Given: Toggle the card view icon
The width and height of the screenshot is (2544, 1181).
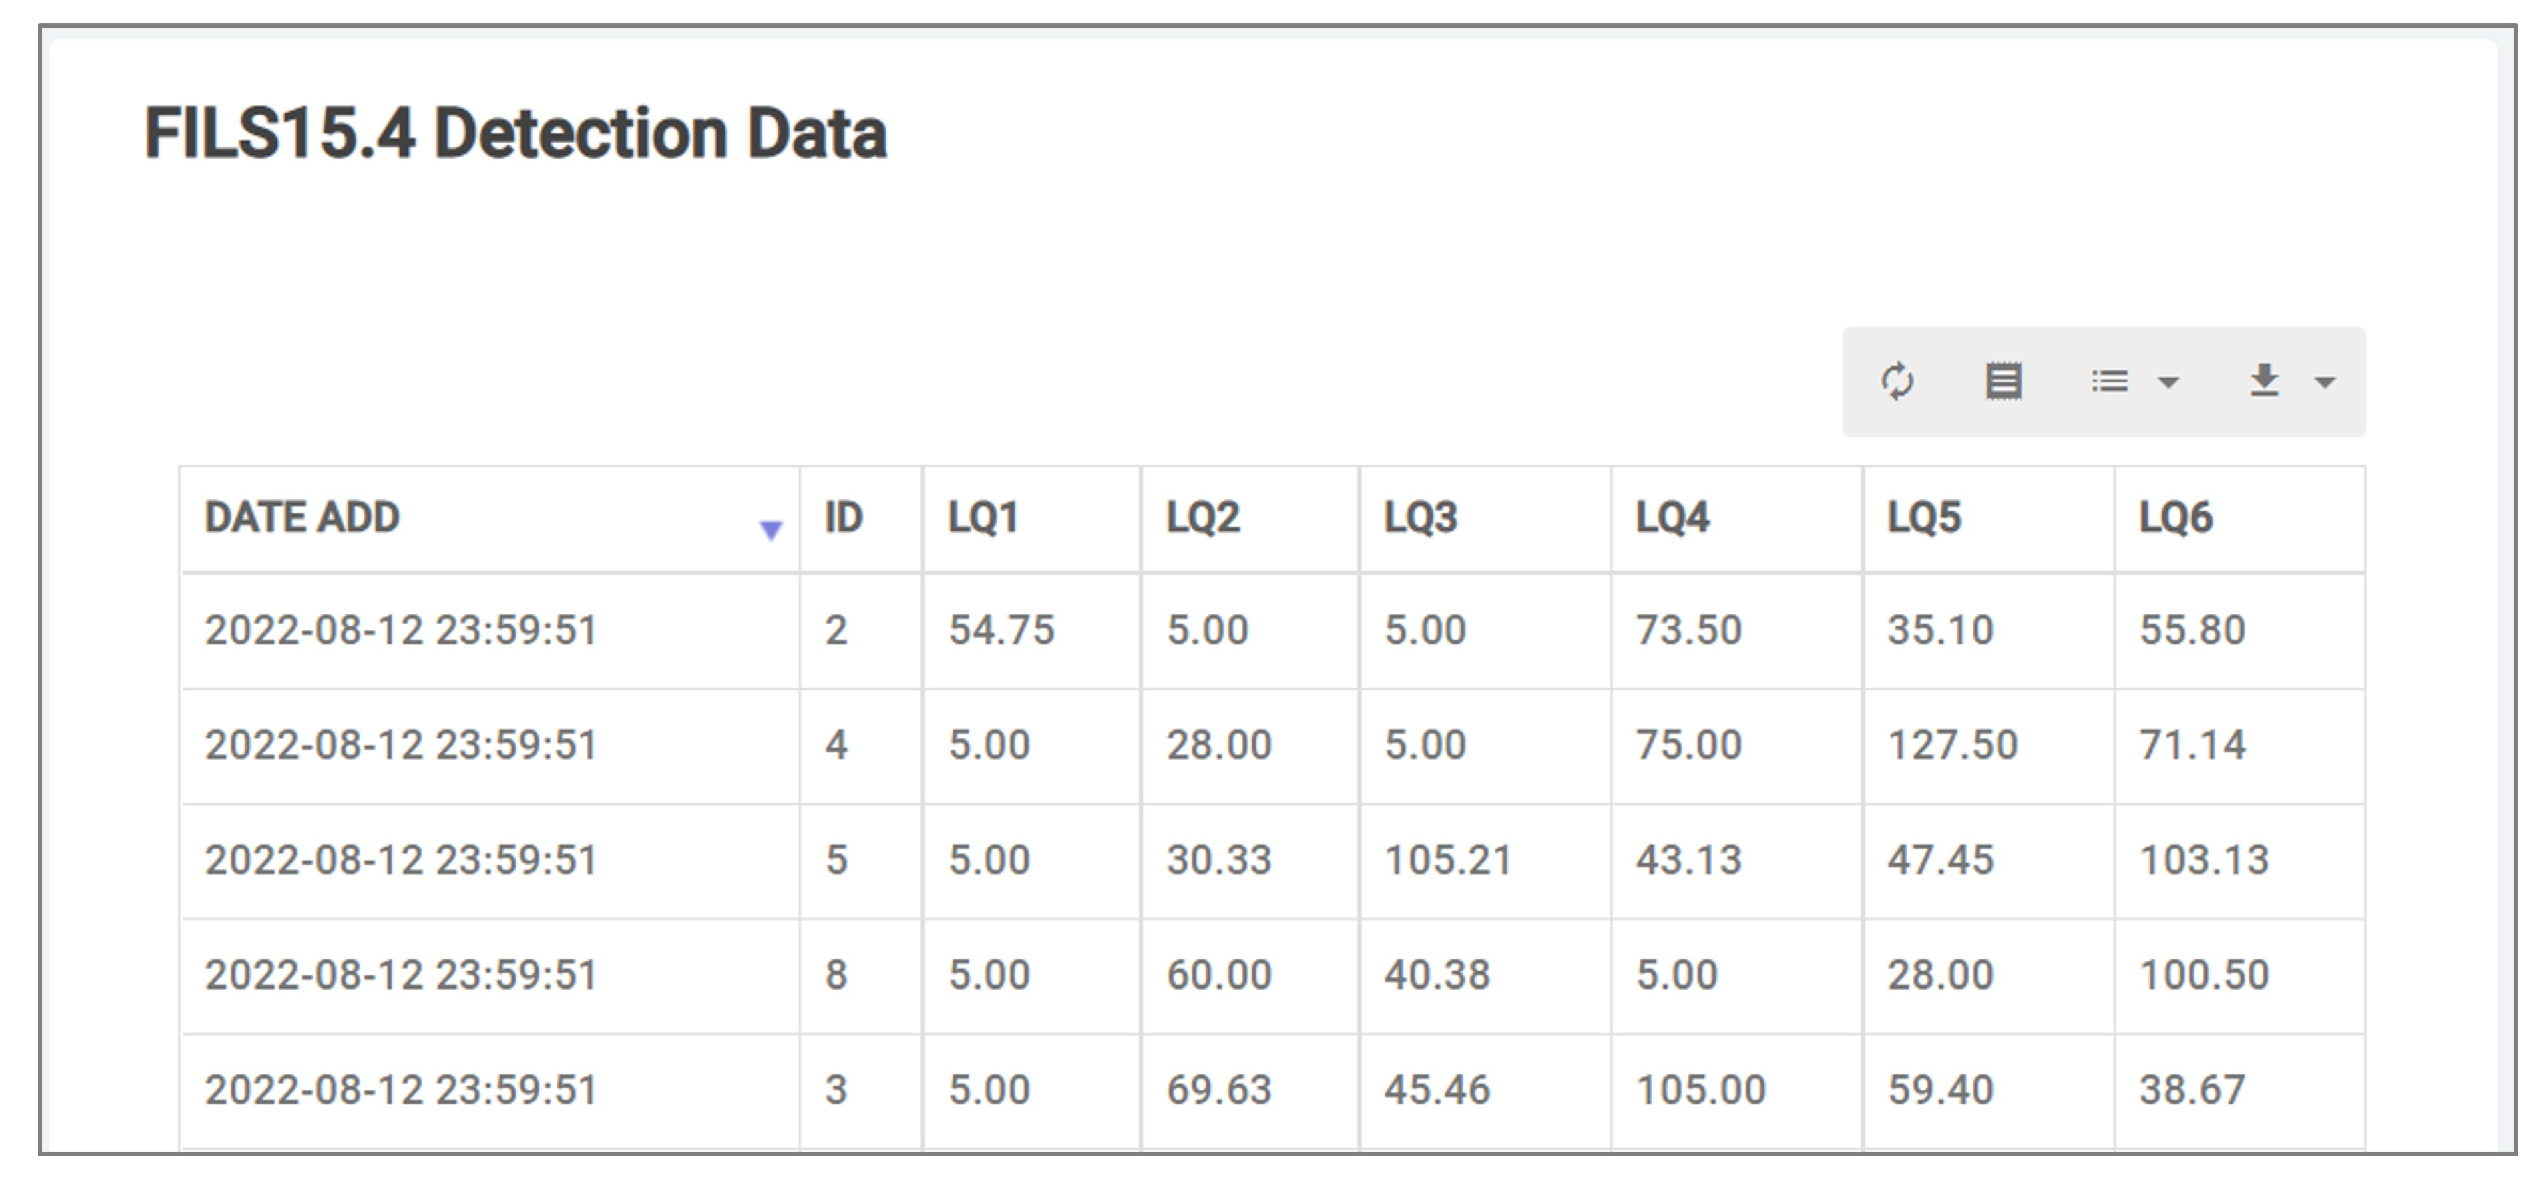Looking at the screenshot, I should 2003,381.
